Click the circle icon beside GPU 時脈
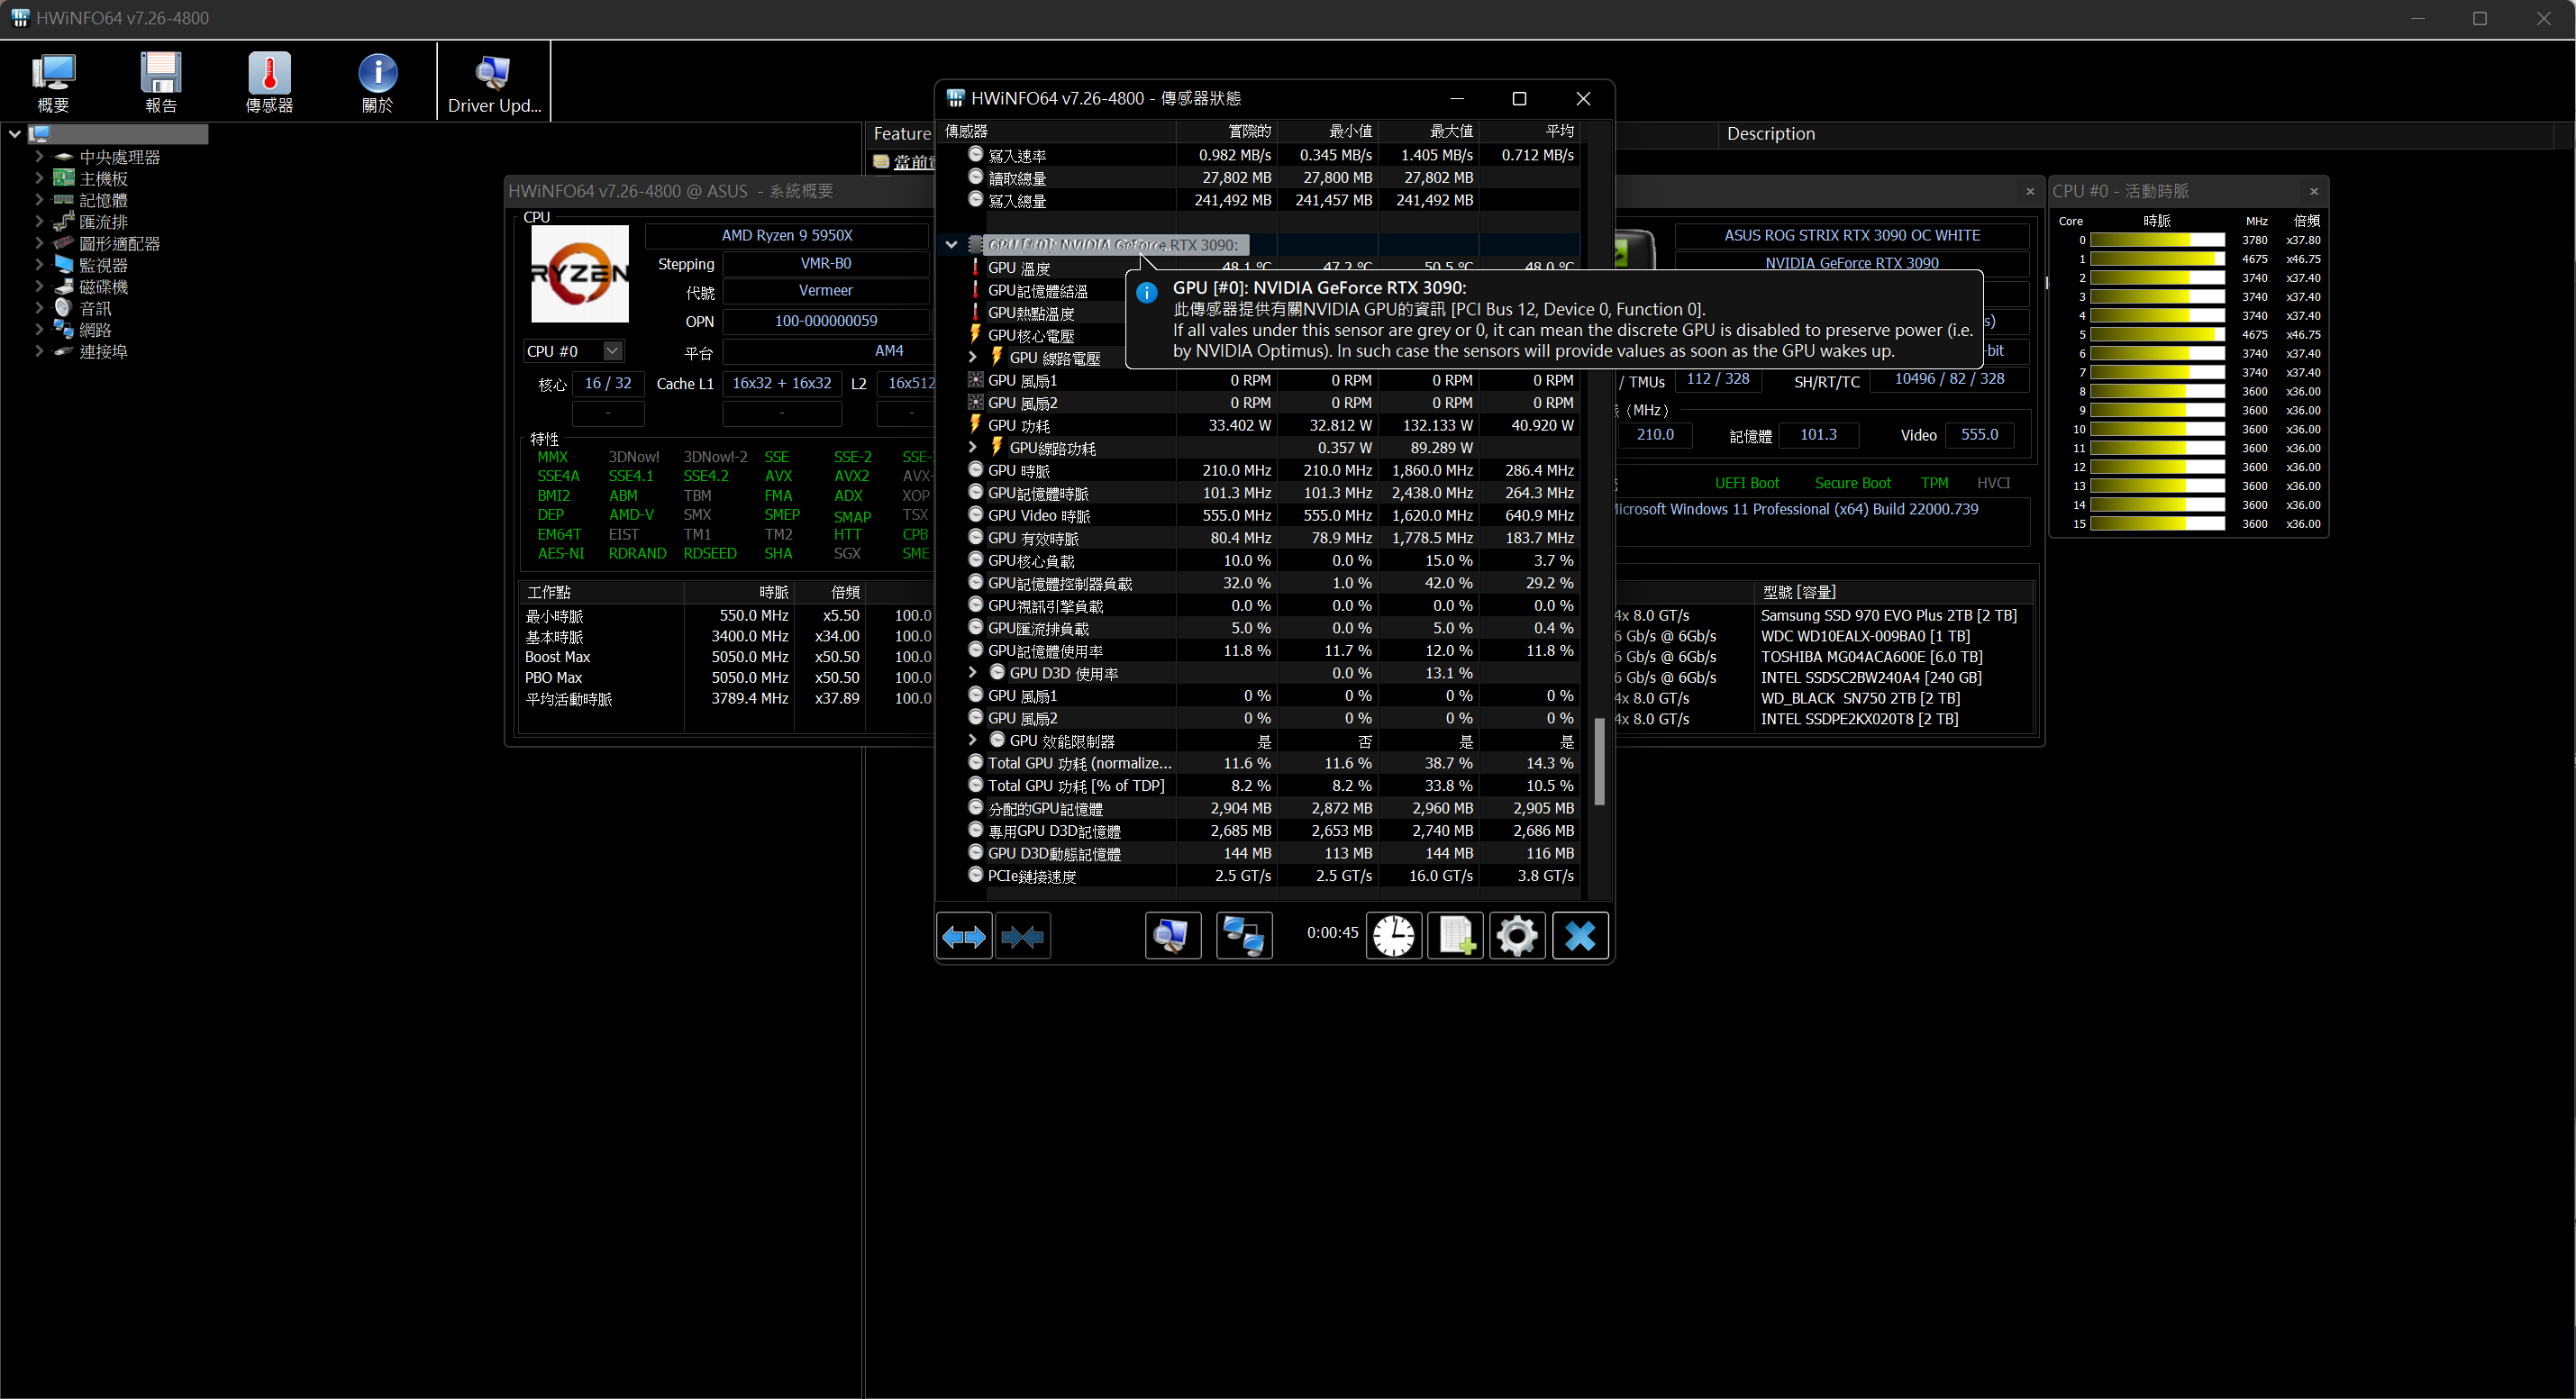The height and width of the screenshot is (1399, 2576). coord(975,469)
